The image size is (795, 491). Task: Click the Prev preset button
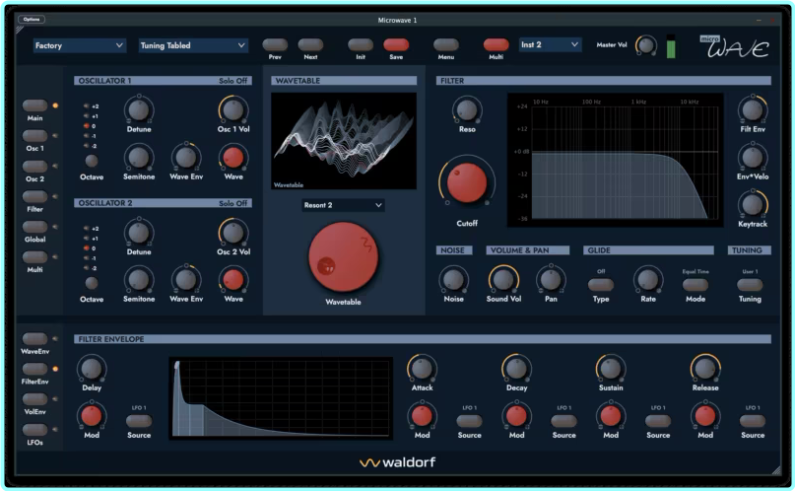[275, 45]
